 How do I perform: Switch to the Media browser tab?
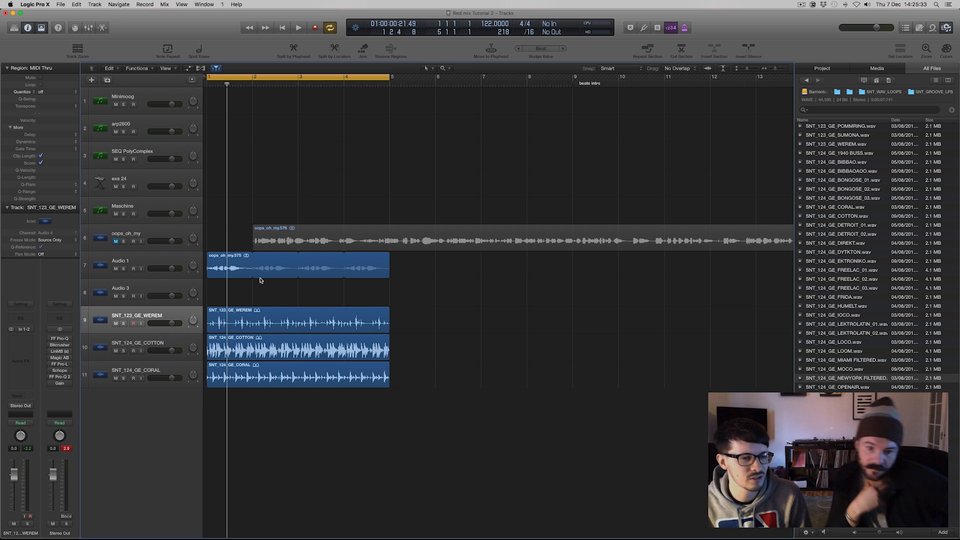(x=877, y=69)
